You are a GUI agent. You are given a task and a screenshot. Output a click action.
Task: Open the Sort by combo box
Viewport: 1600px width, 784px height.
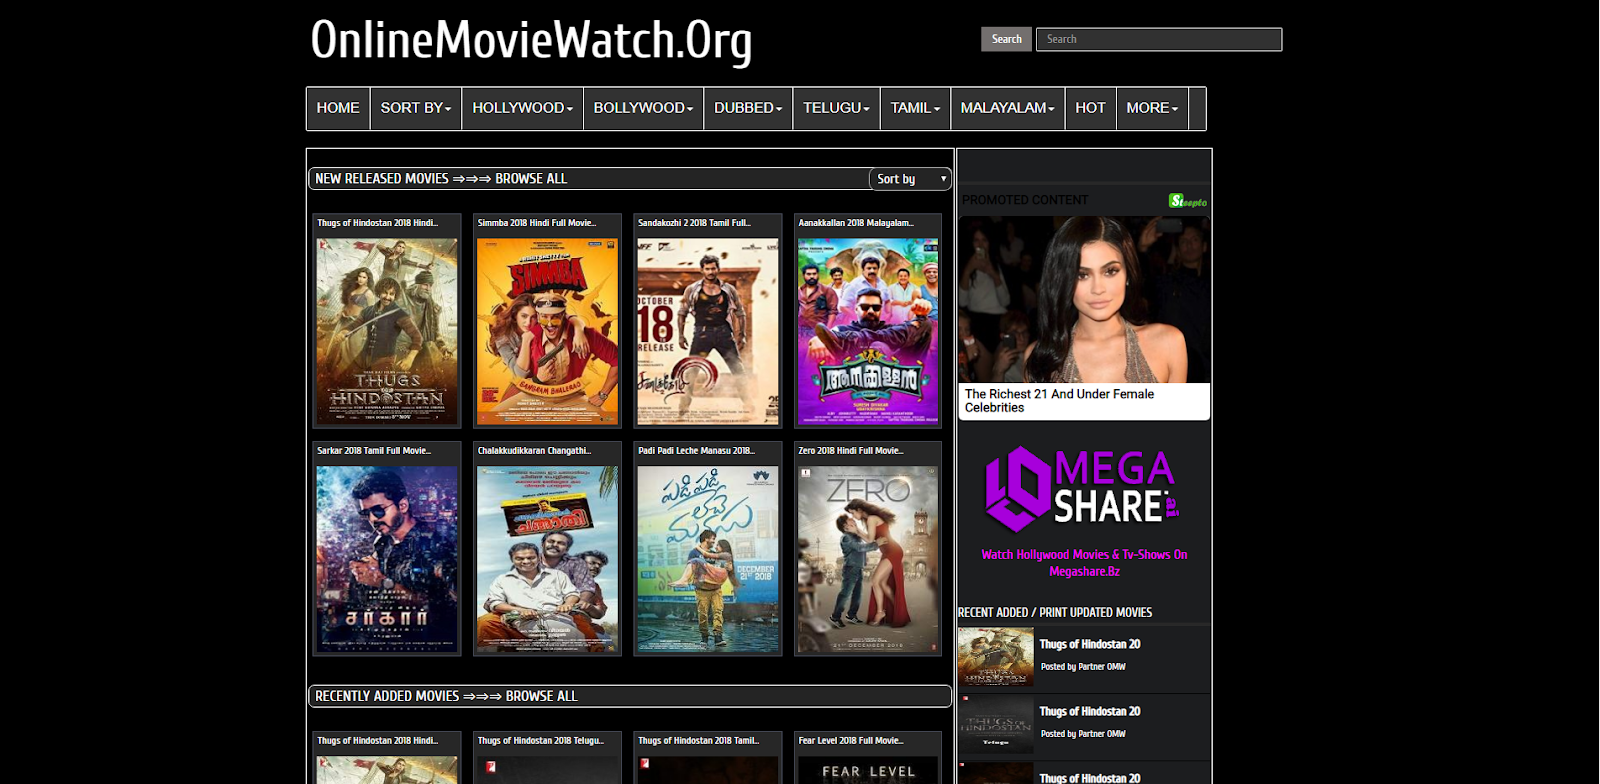click(909, 179)
